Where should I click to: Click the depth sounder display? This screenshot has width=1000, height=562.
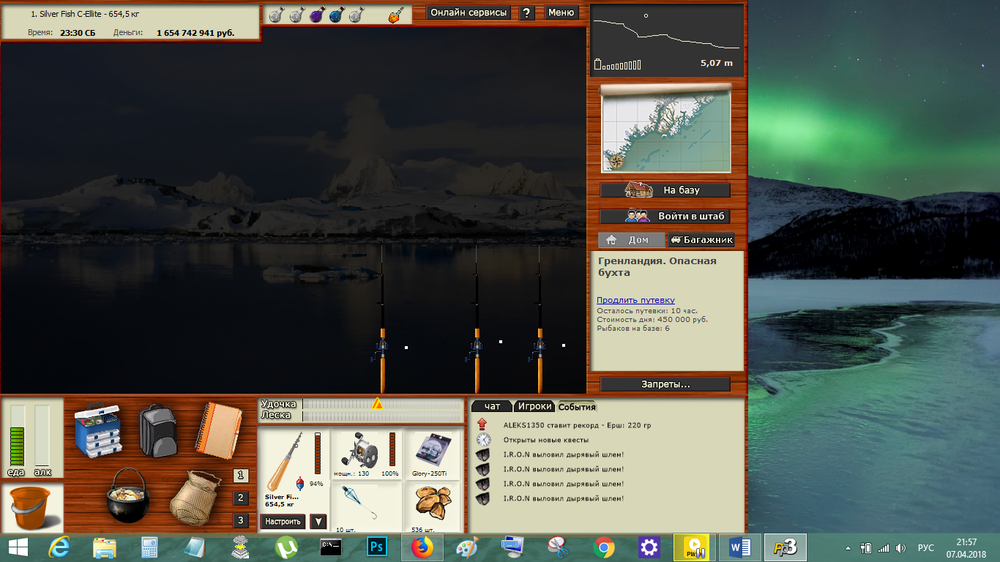tap(666, 40)
